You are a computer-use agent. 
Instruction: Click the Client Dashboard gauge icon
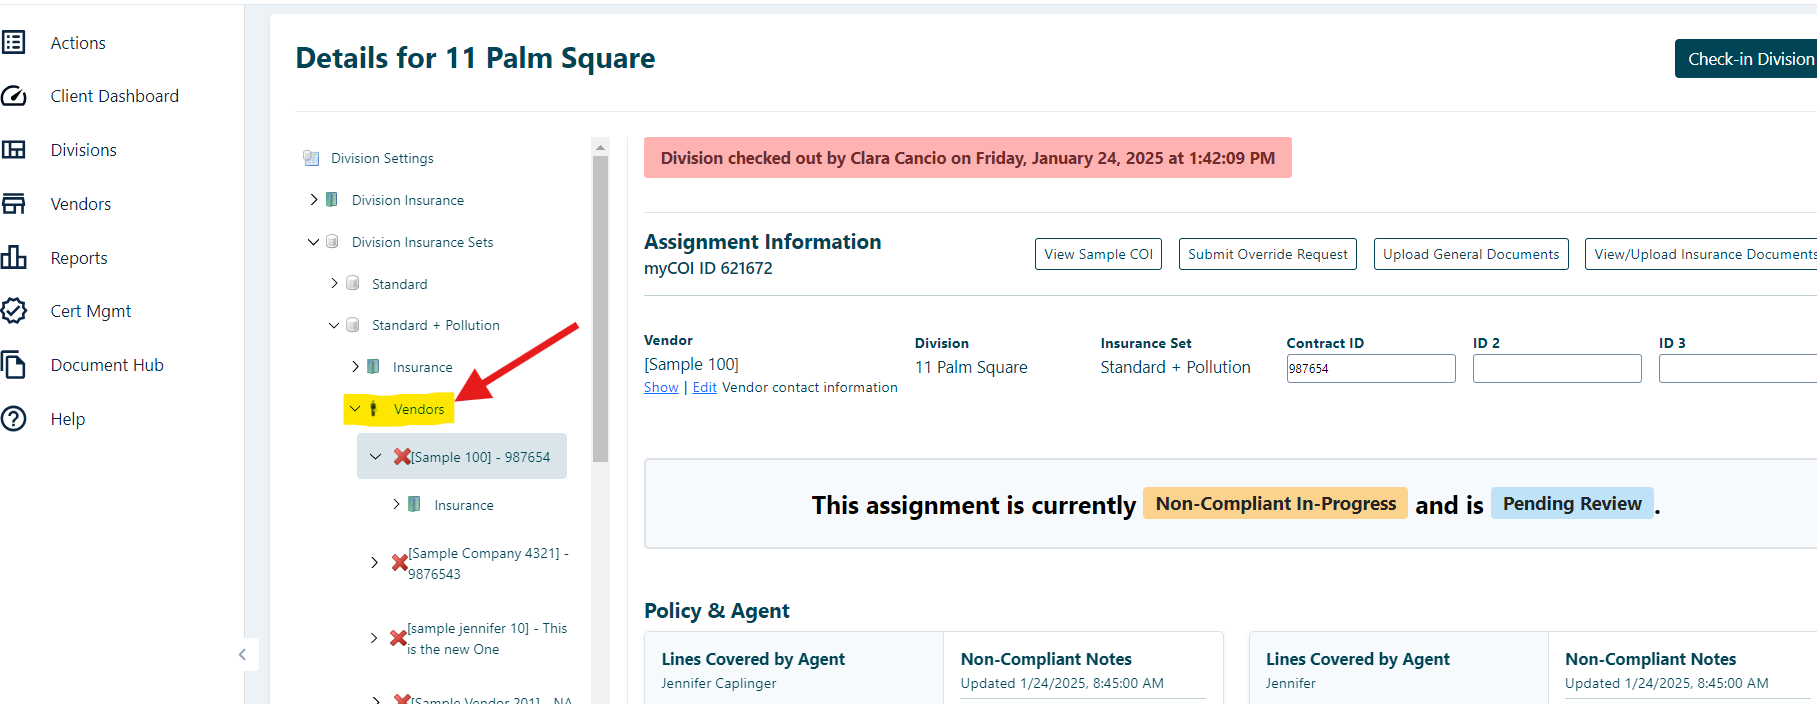coord(14,96)
